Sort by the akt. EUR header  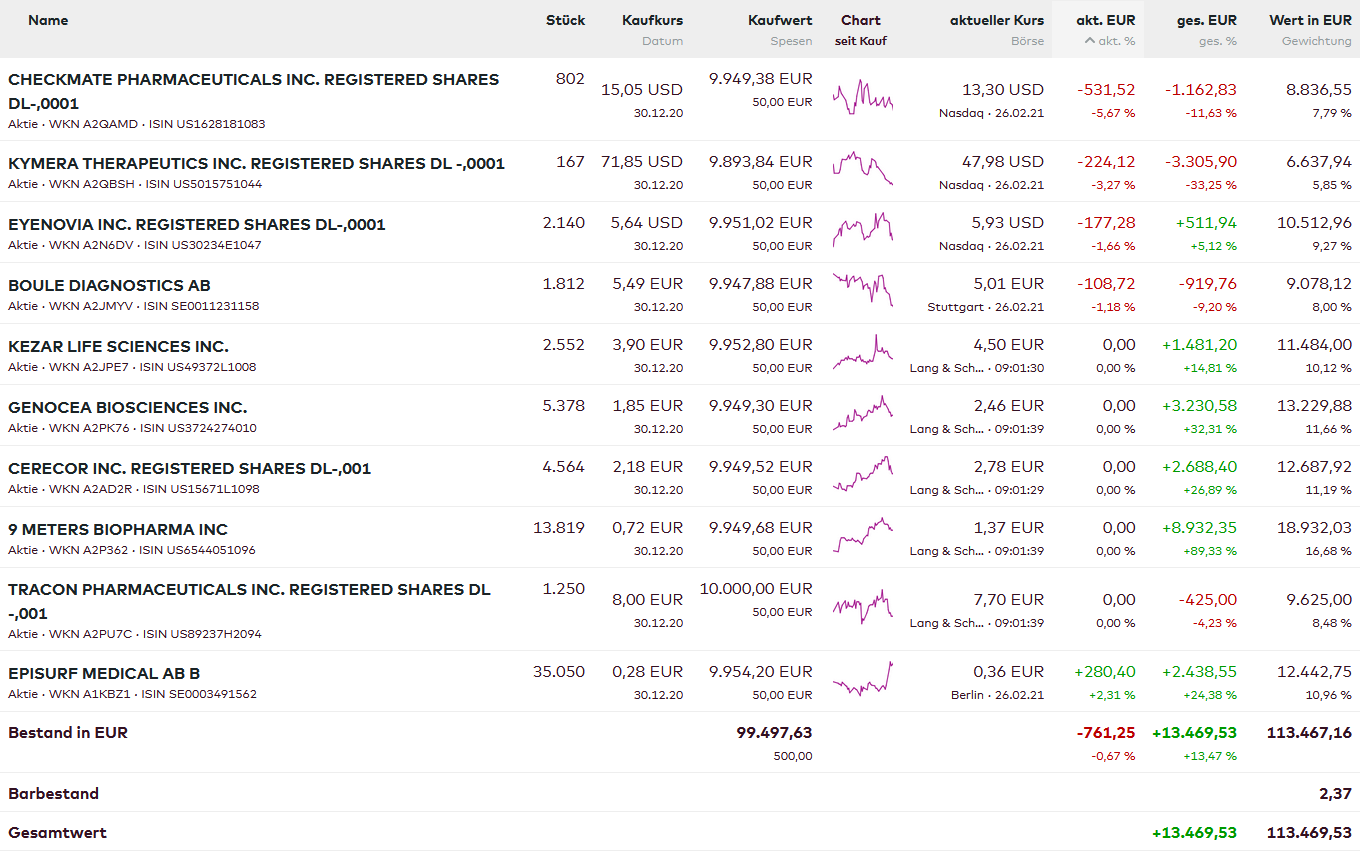pos(1106,20)
